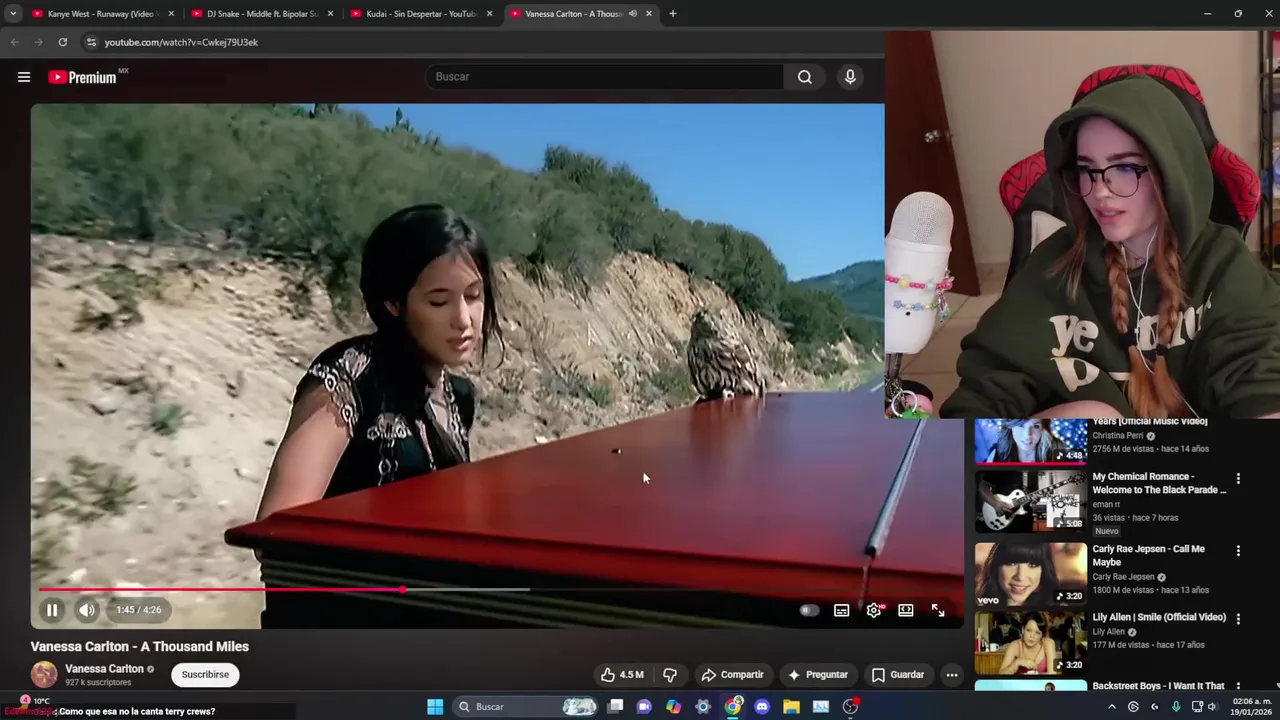The image size is (1280, 720).
Task: Mute the video player volume
Action: 87,610
